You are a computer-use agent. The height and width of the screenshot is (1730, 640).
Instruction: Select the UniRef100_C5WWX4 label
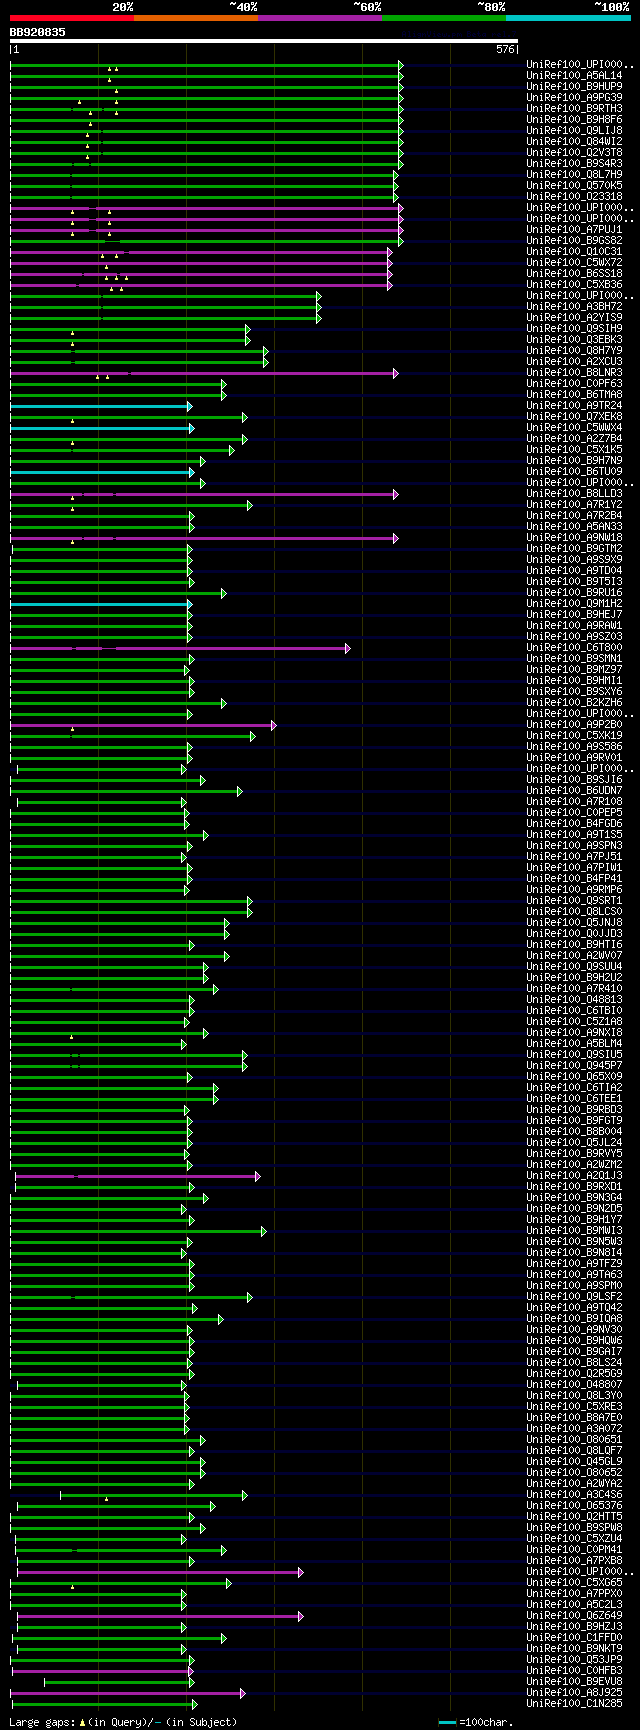tap(574, 428)
